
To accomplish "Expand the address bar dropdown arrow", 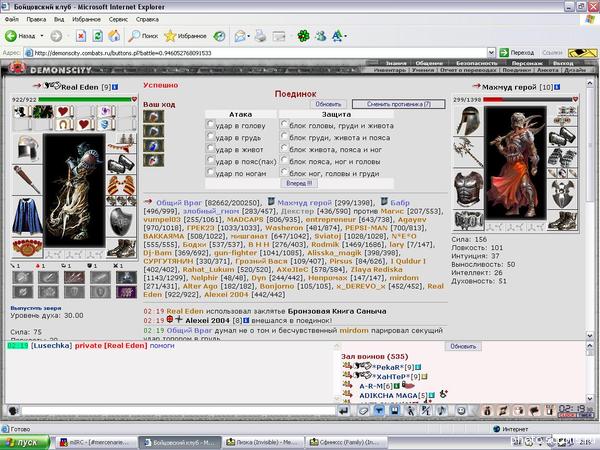I will click(x=491, y=52).
